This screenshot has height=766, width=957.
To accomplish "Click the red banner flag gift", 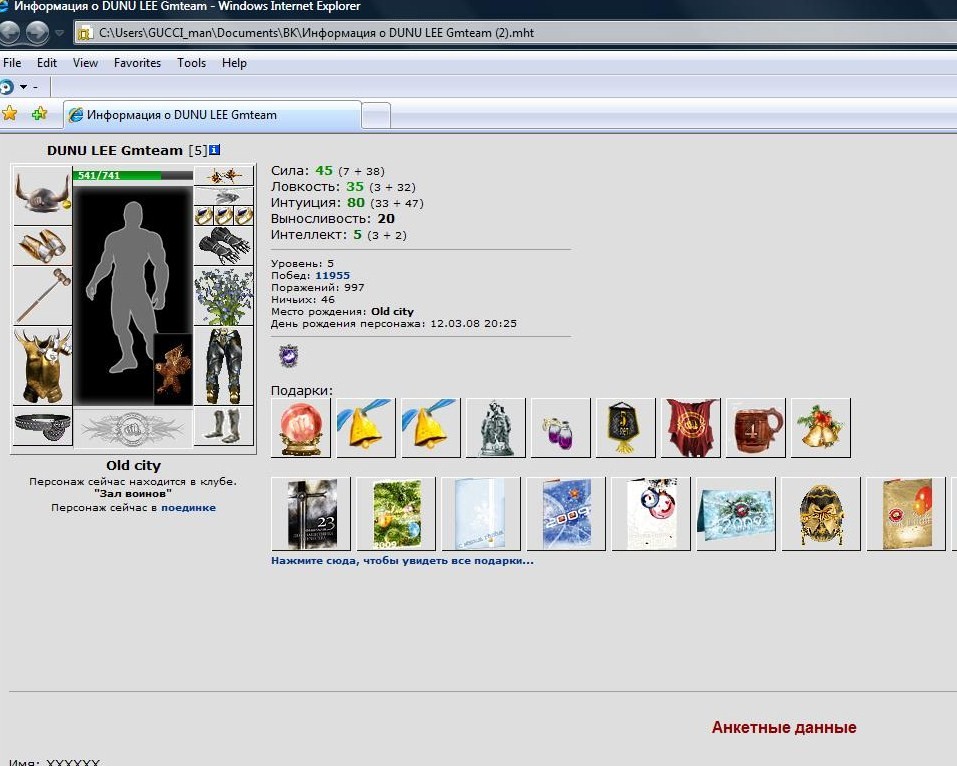I will coord(690,428).
